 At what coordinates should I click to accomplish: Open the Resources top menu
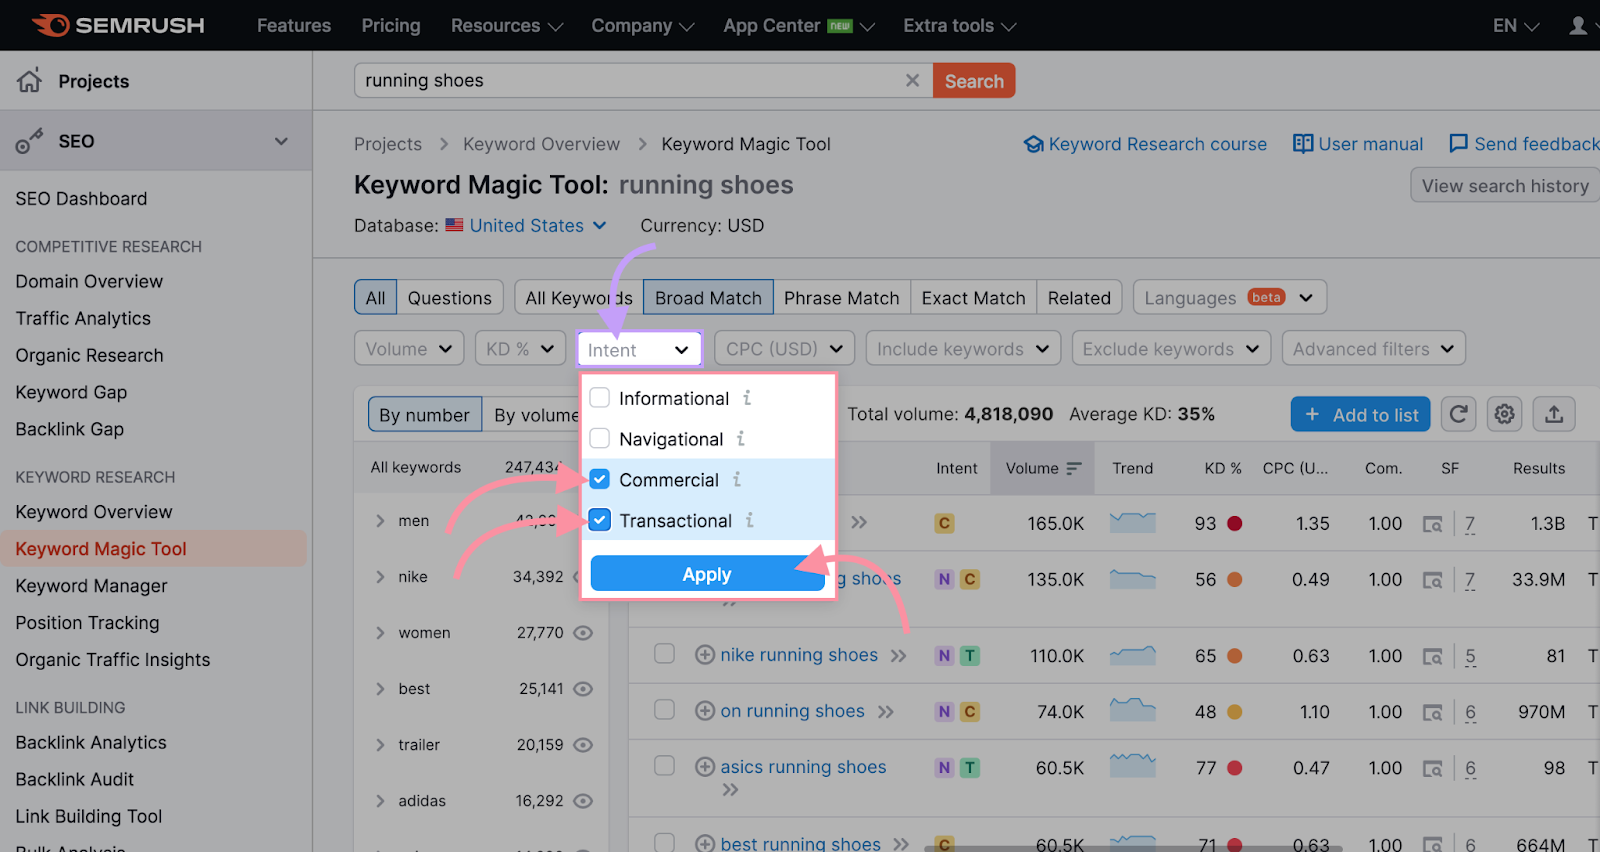coord(507,26)
